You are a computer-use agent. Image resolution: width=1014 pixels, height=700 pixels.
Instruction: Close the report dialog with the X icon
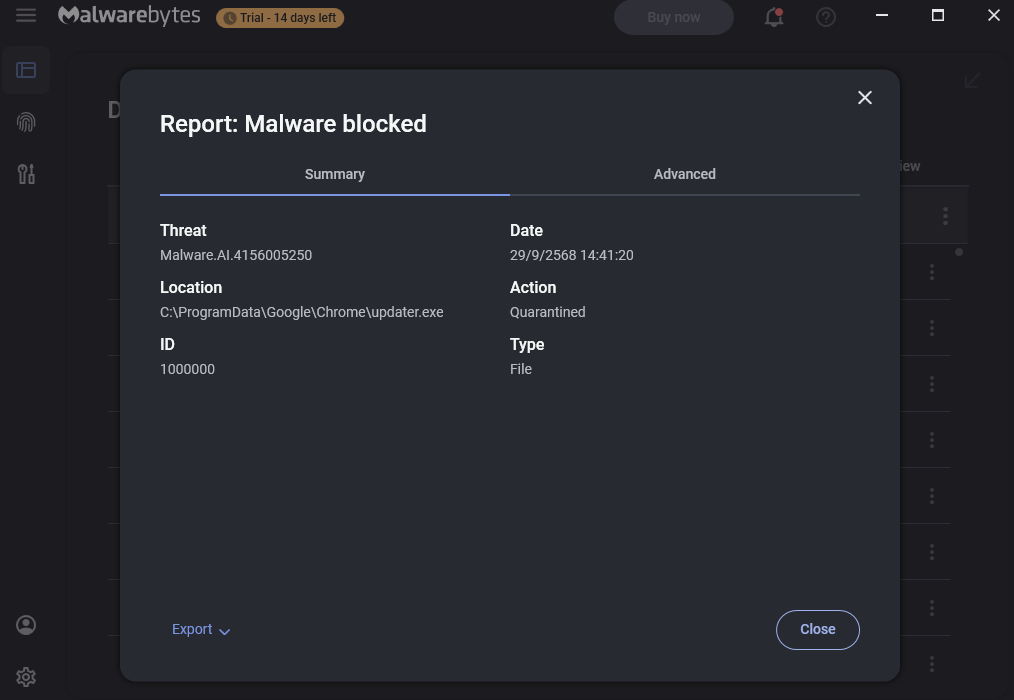(x=865, y=98)
